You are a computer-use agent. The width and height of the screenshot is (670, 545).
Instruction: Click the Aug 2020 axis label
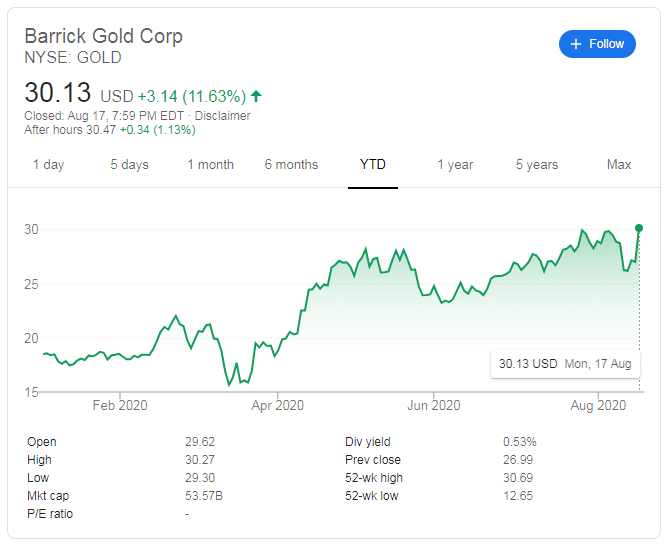(598, 405)
